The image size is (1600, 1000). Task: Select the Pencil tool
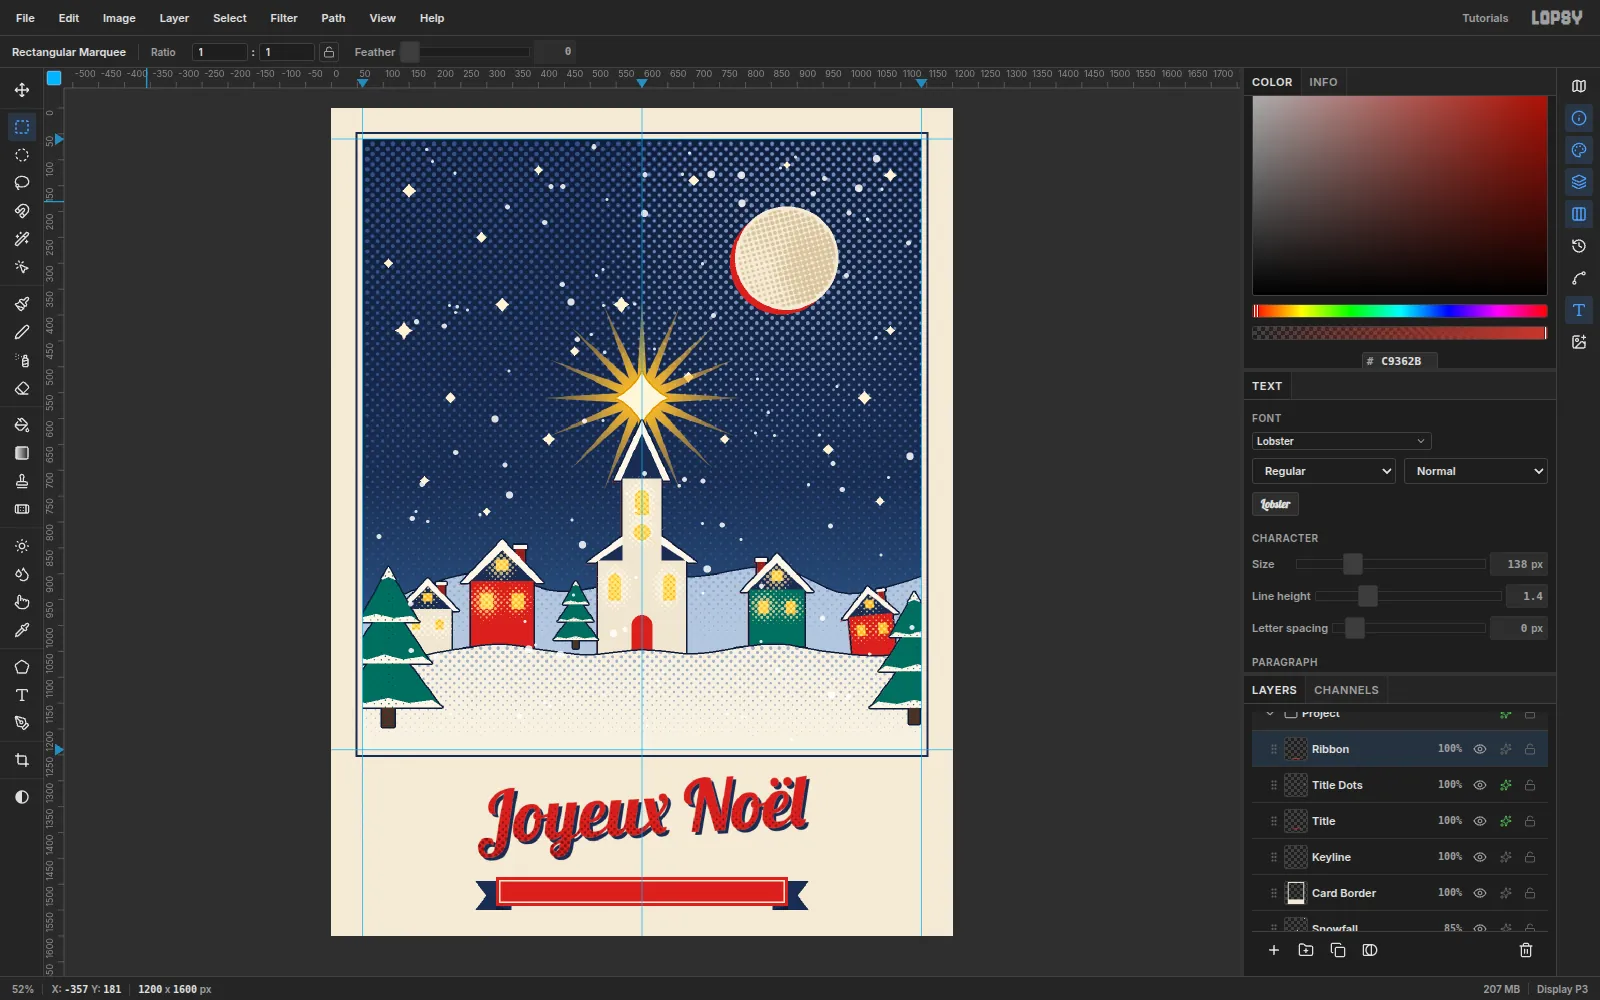22,332
